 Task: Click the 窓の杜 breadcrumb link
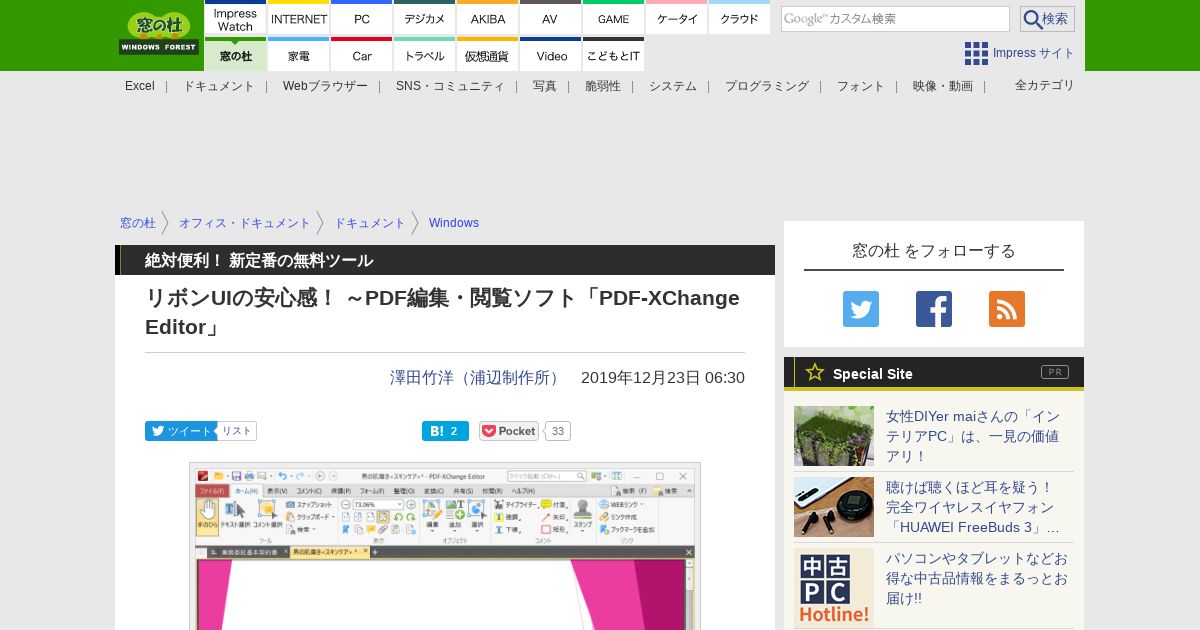[138, 223]
